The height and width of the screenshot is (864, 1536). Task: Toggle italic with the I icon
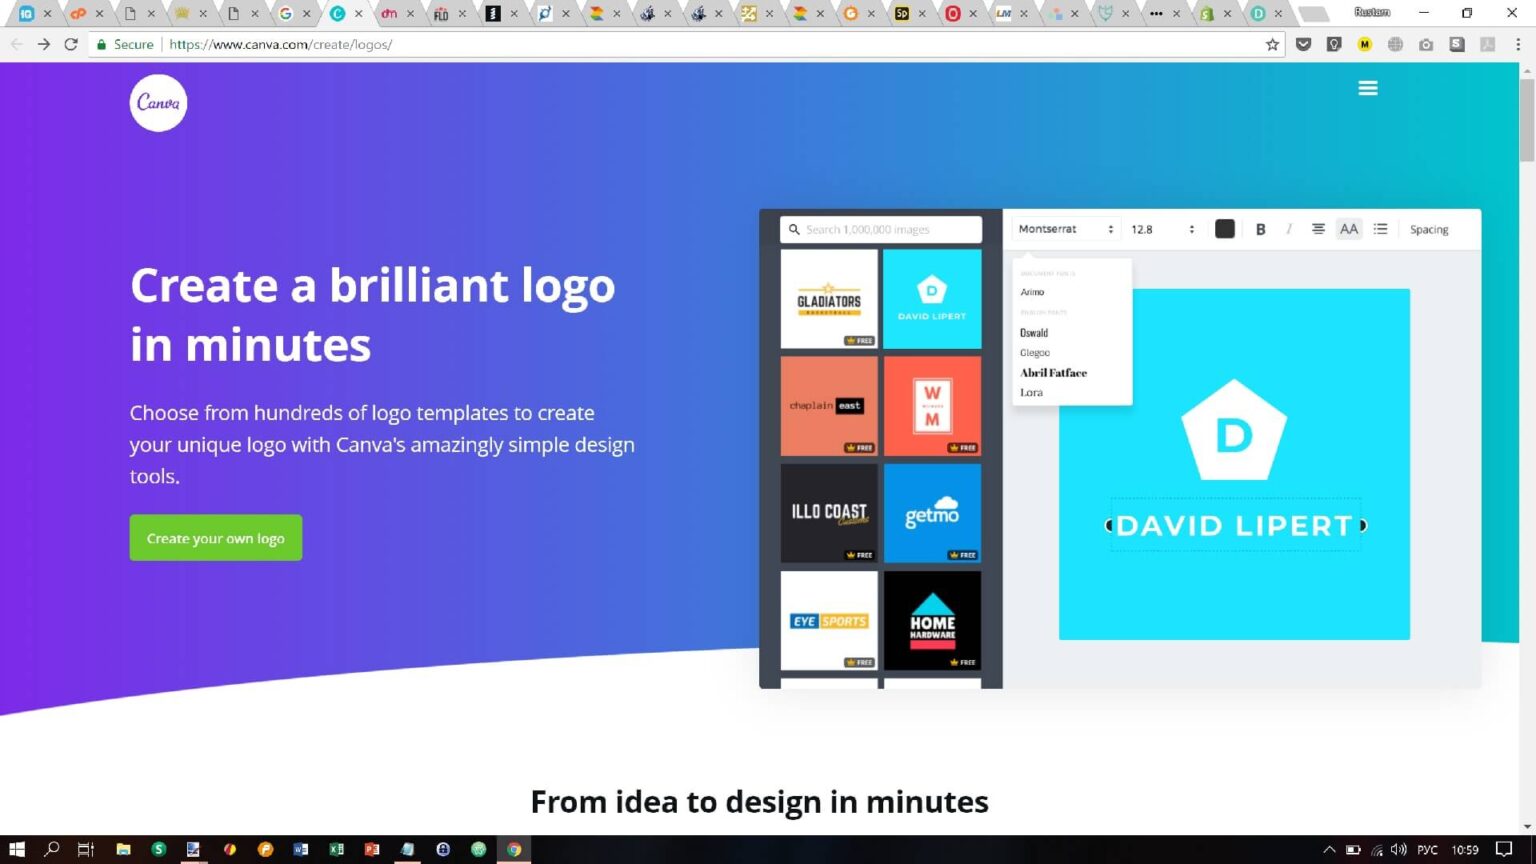[x=1289, y=229]
